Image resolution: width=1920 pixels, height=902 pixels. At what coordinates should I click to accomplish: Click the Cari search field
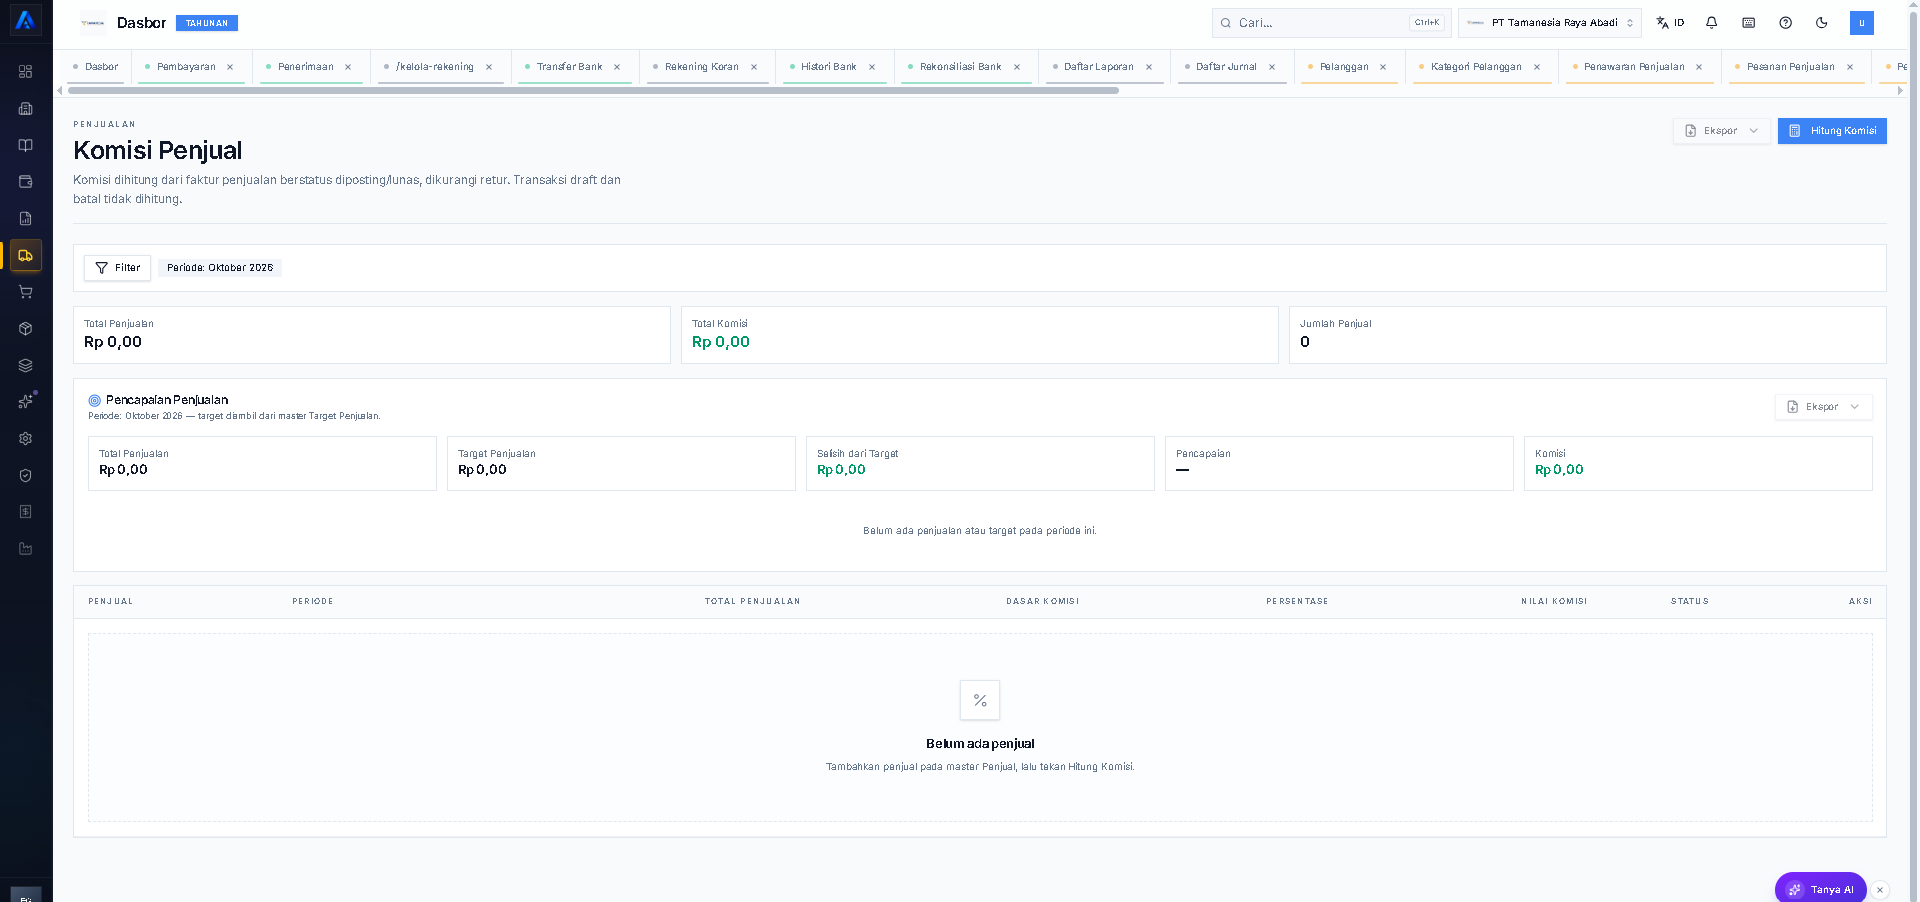coord(1331,23)
